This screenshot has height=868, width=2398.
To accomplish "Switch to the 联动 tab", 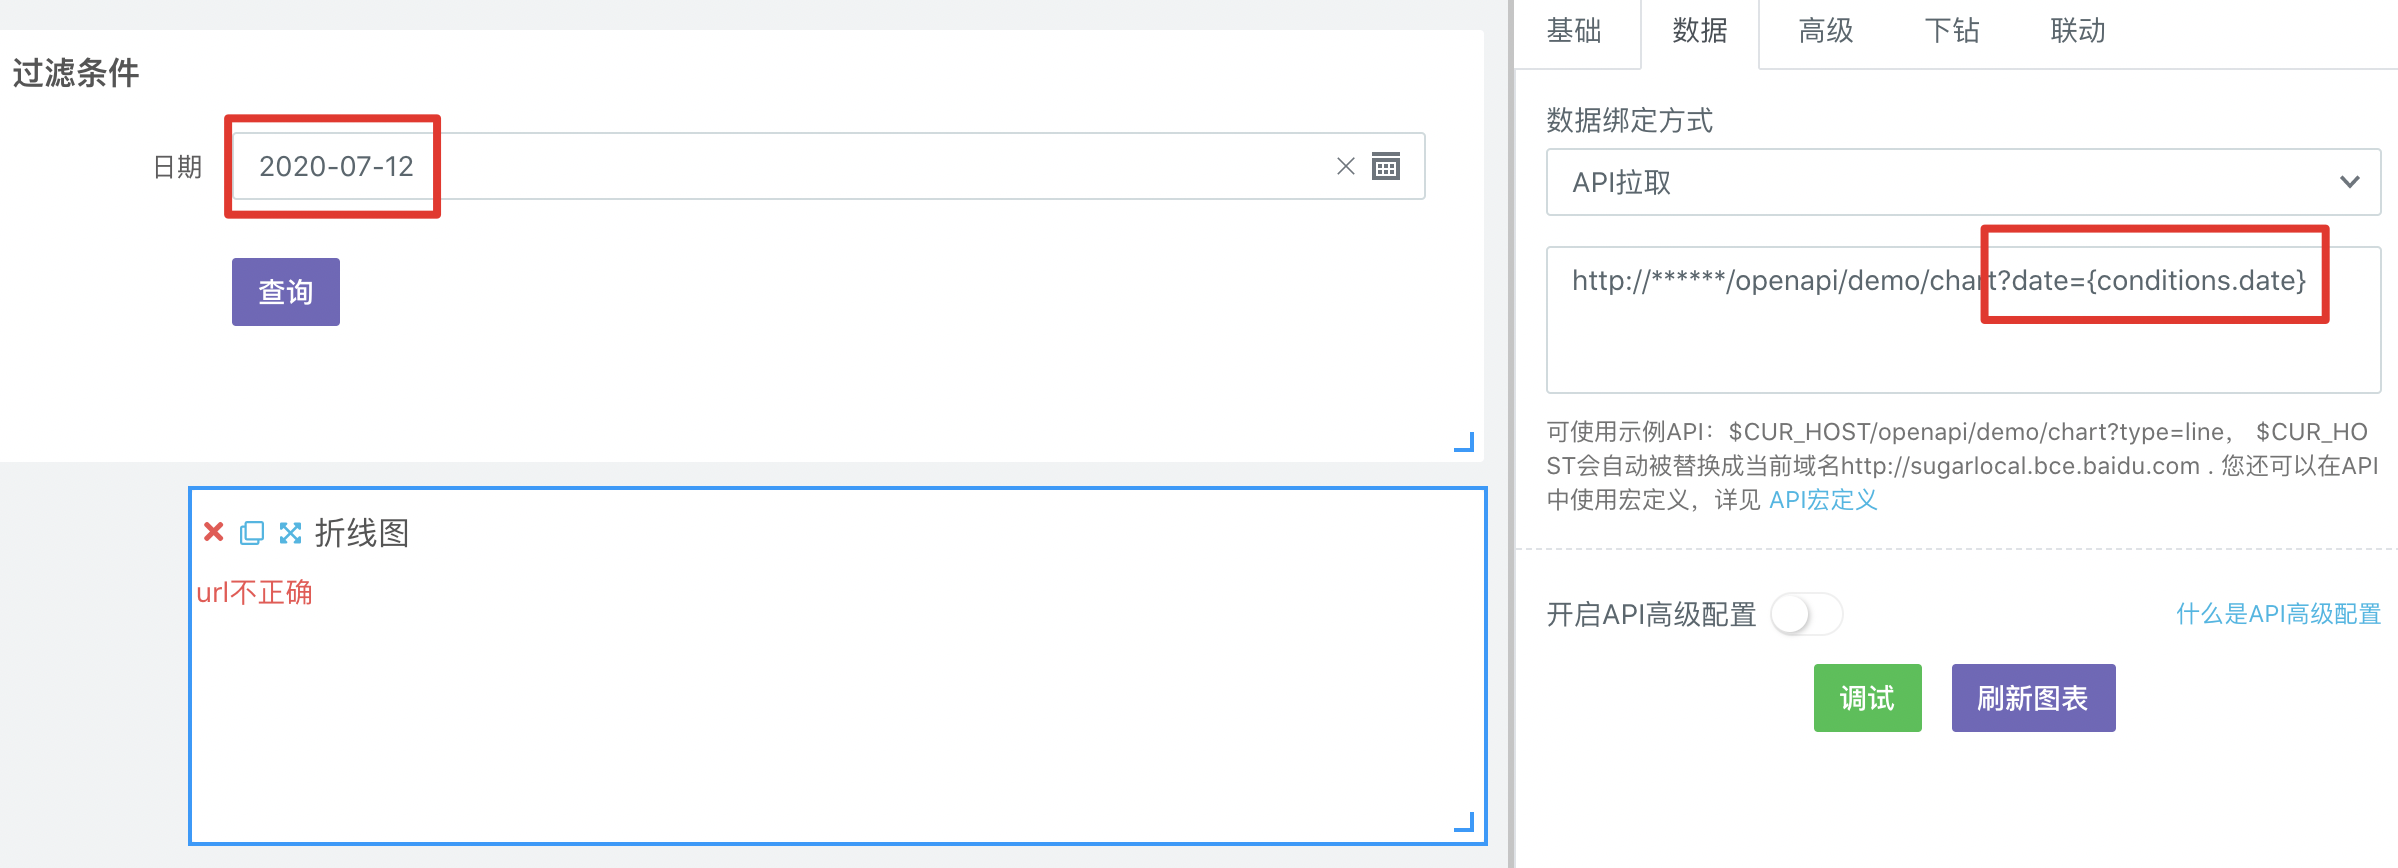I will (x=2078, y=31).
